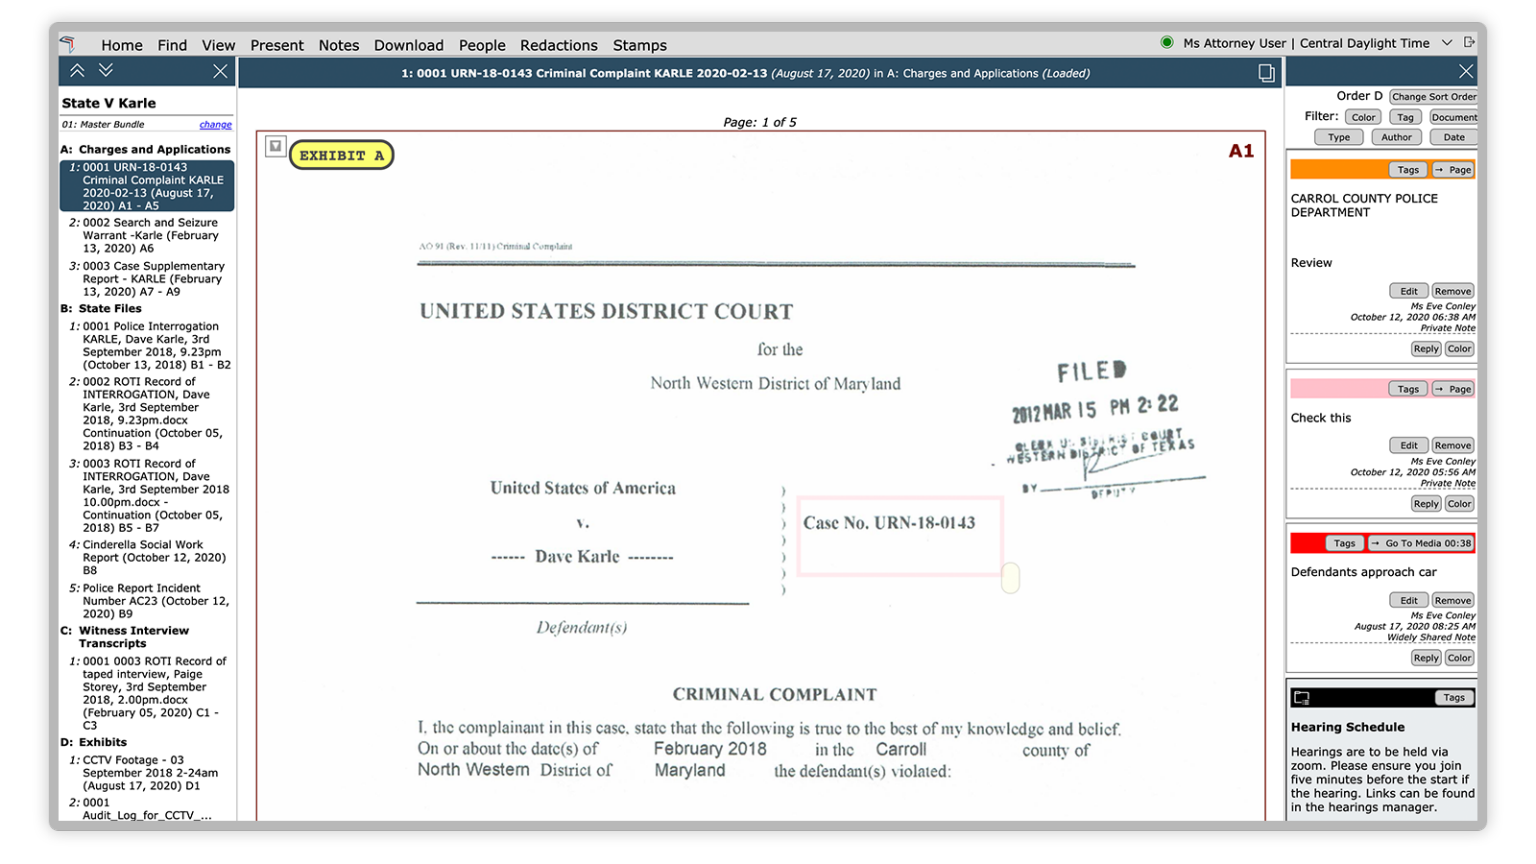This screenshot has width=1536, height=864.
Task: Click the pop-out window icon in document header
Action: click(x=1266, y=73)
